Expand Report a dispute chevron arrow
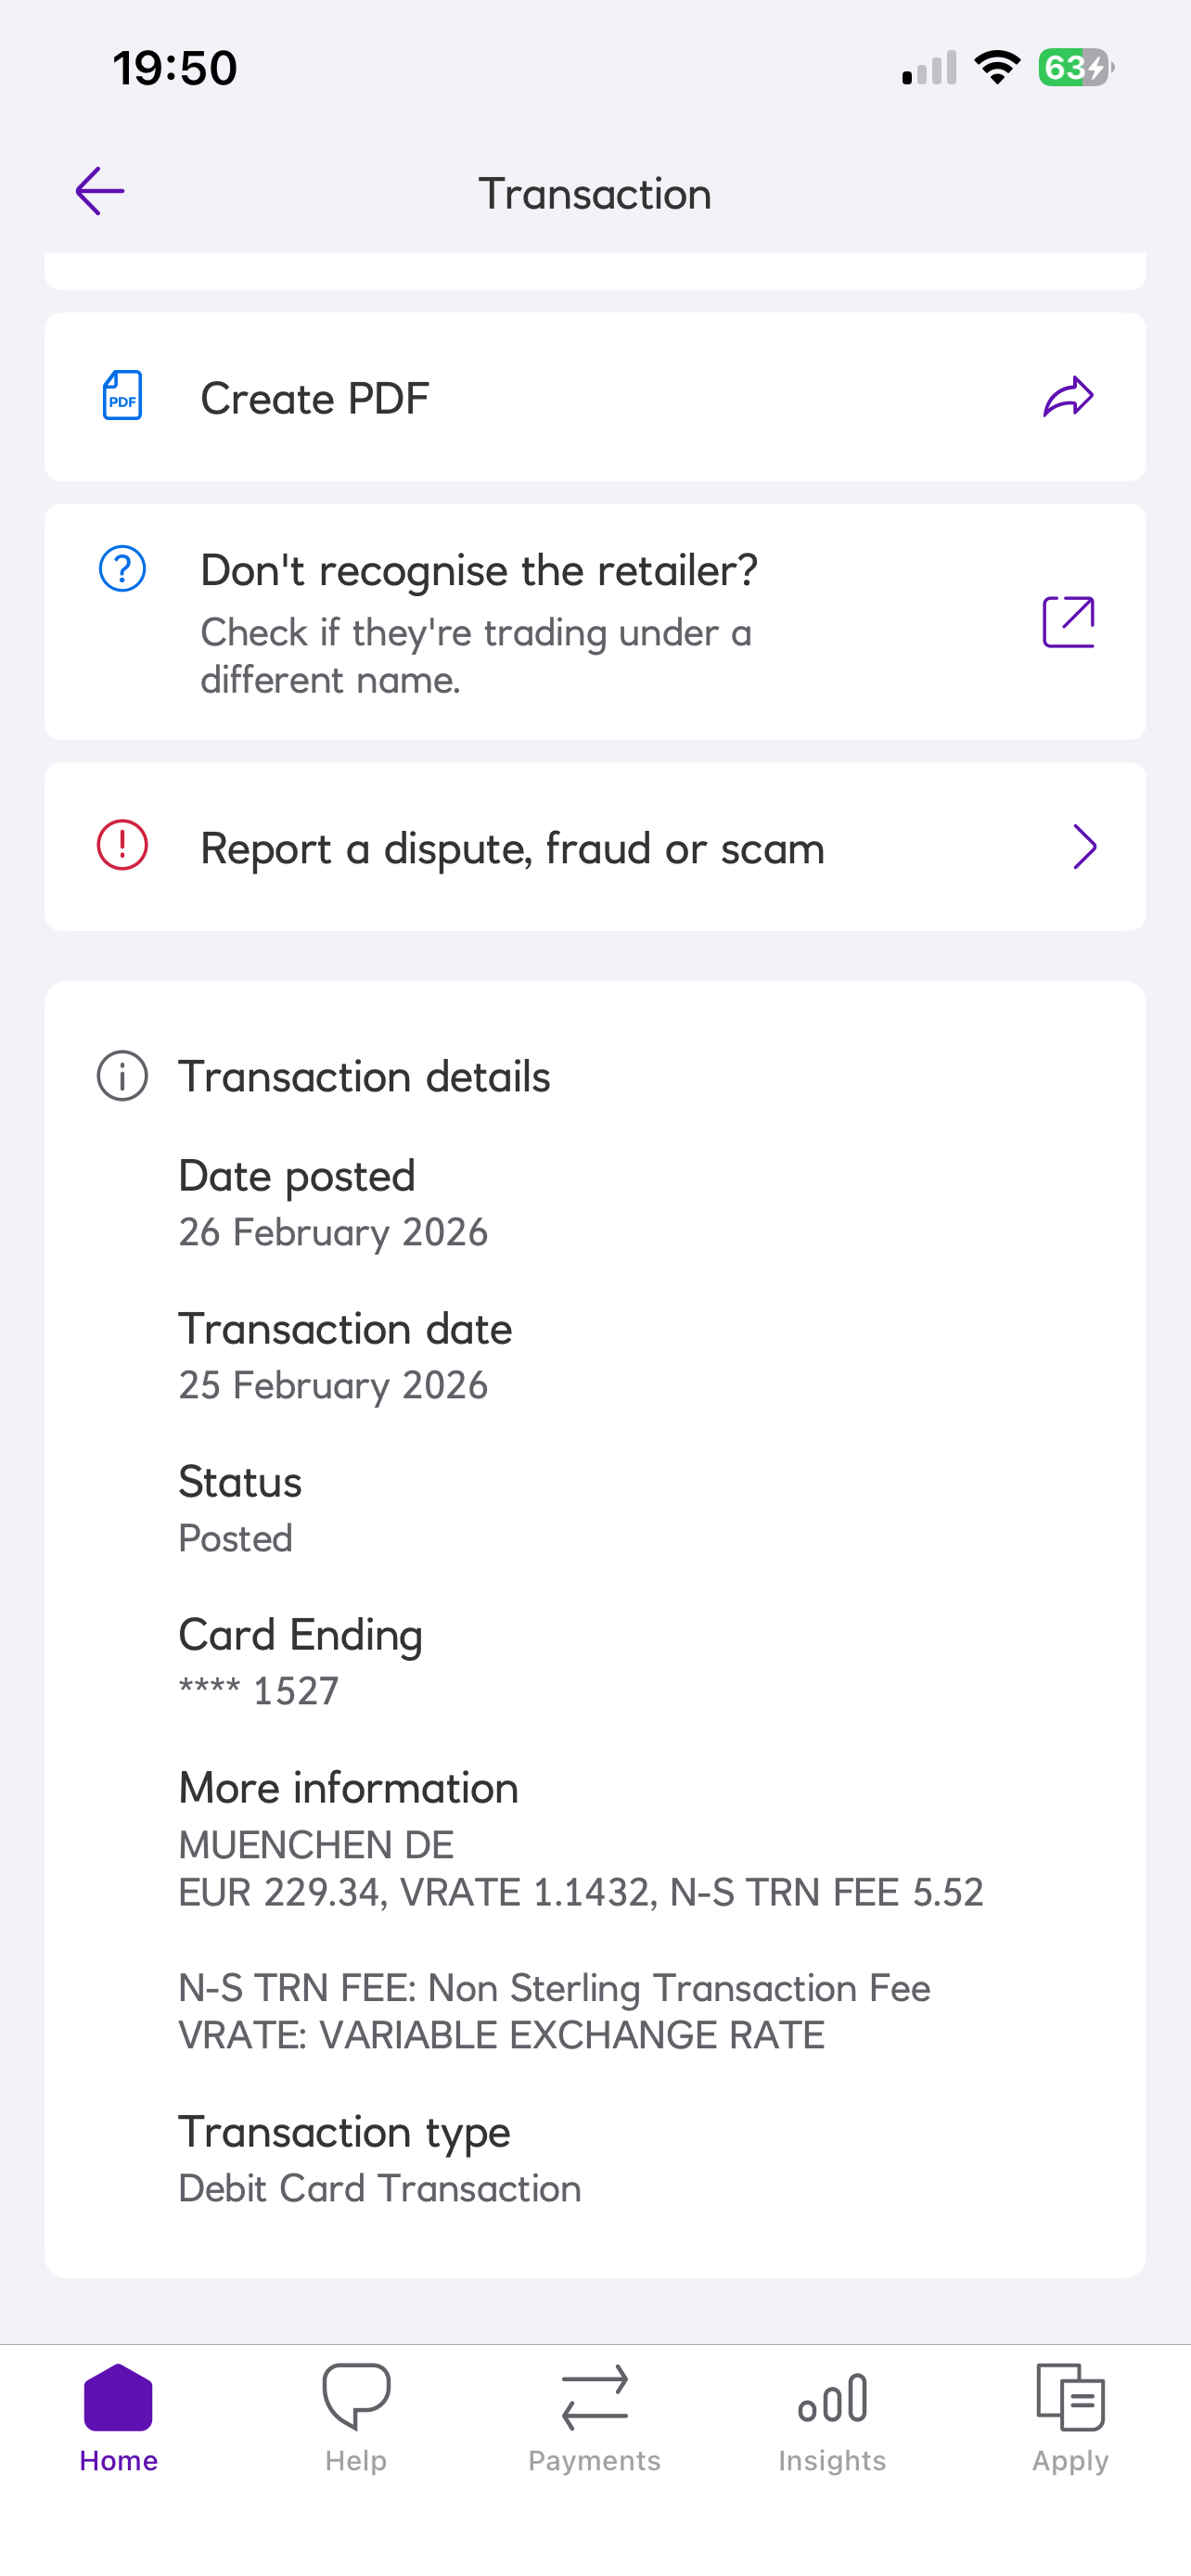Image resolution: width=1191 pixels, height=2576 pixels. 1084,847
